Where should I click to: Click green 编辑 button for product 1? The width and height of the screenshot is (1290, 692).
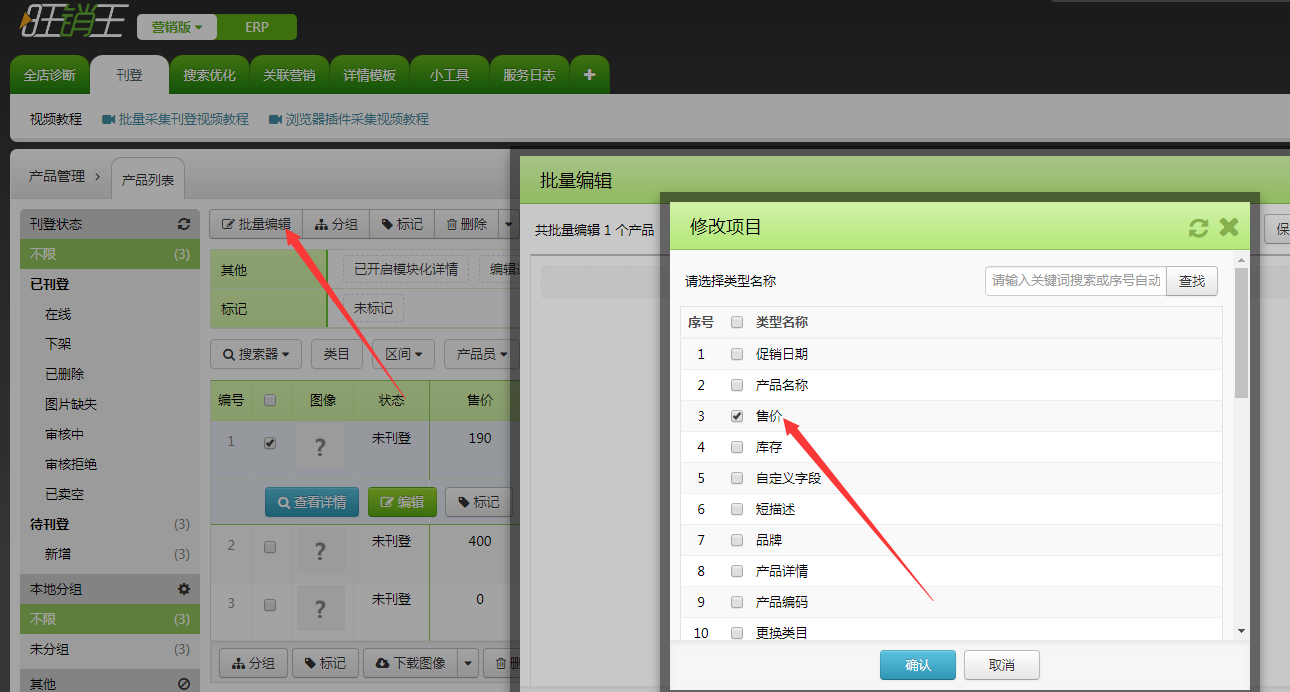tap(402, 502)
